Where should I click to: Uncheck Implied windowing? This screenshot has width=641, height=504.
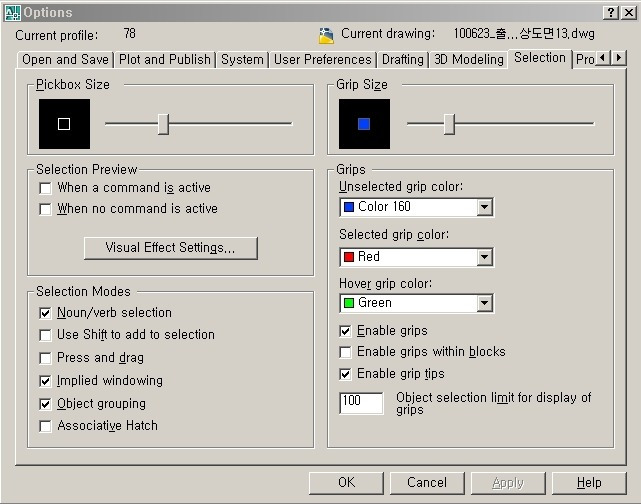click(45, 381)
